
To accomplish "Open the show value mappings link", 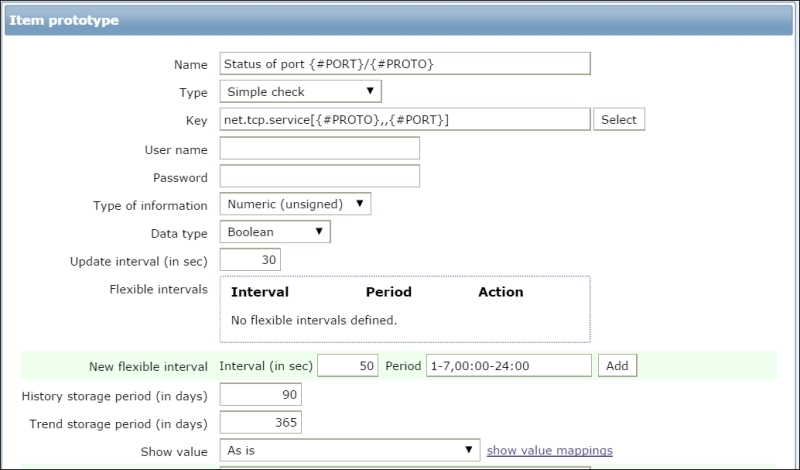I will [x=549, y=451].
